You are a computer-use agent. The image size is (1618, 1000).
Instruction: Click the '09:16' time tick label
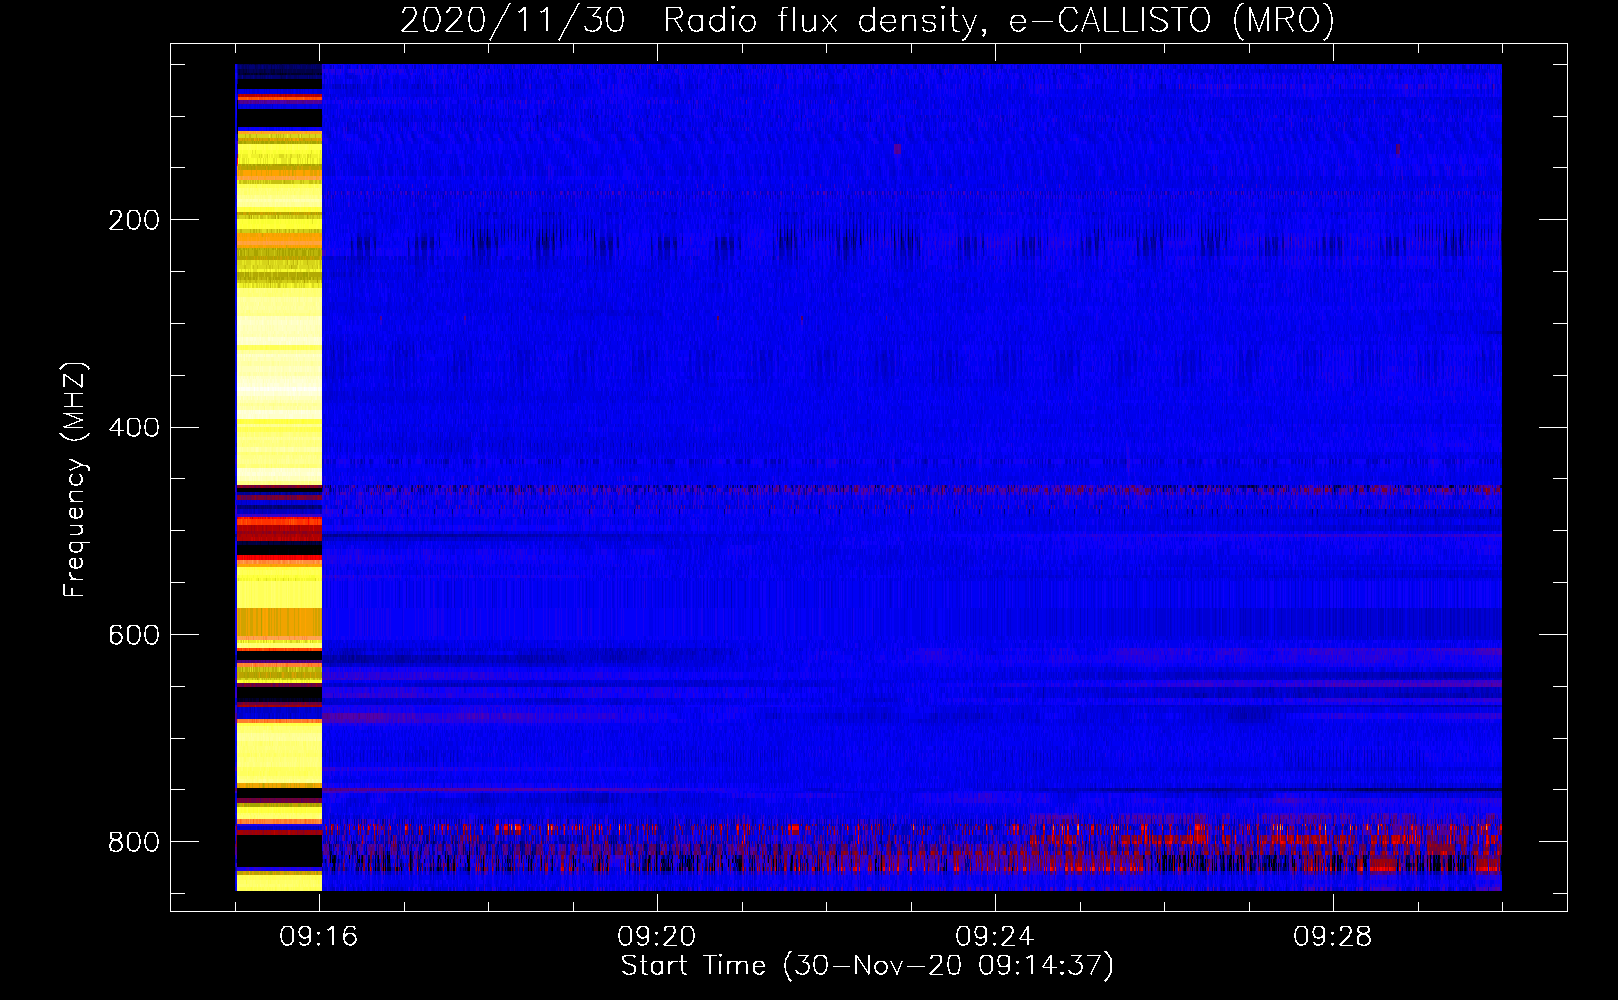coord(319,937)
